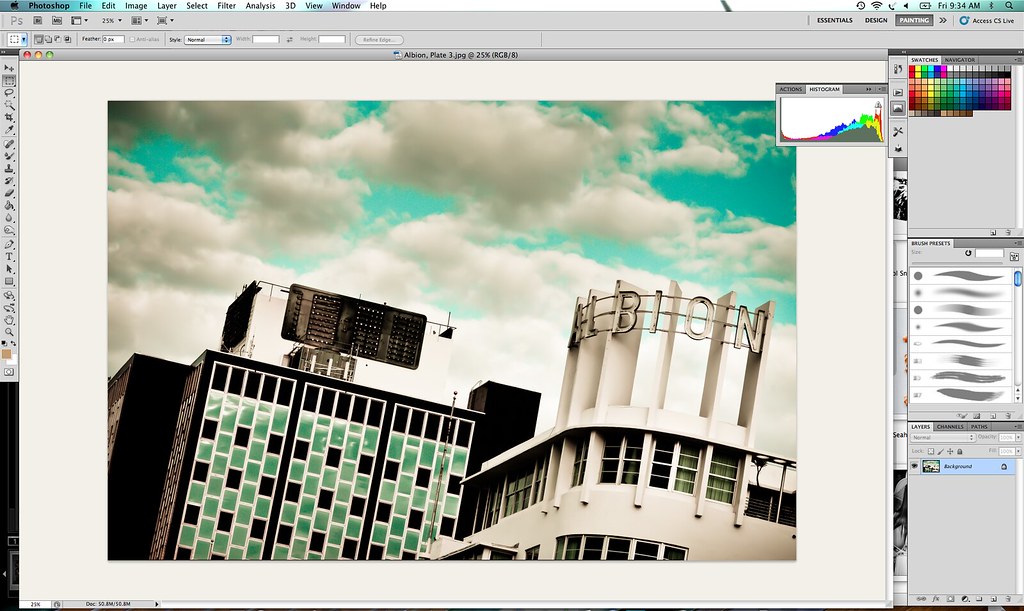
Task: Select the Clone Stamp tool
Action: coord(9,168)
